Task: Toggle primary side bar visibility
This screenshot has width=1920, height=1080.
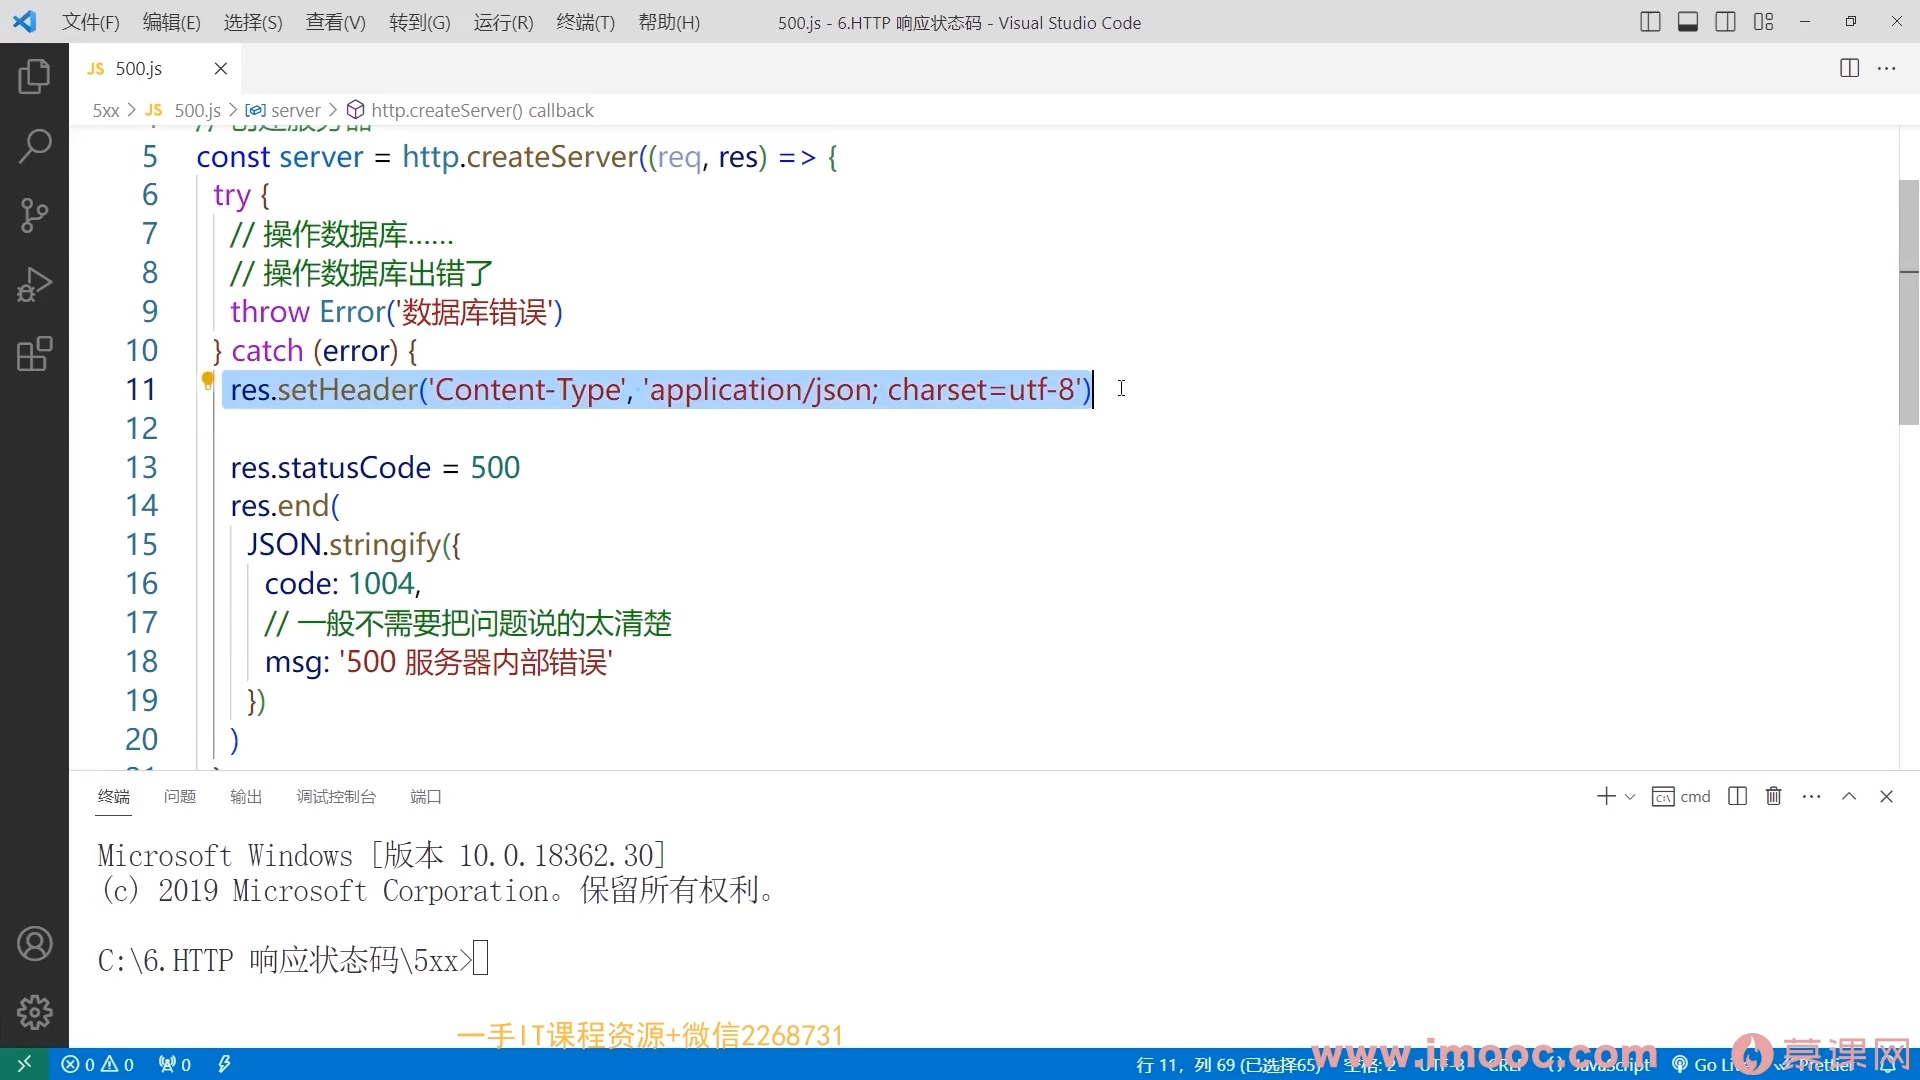Action: 1651,22
